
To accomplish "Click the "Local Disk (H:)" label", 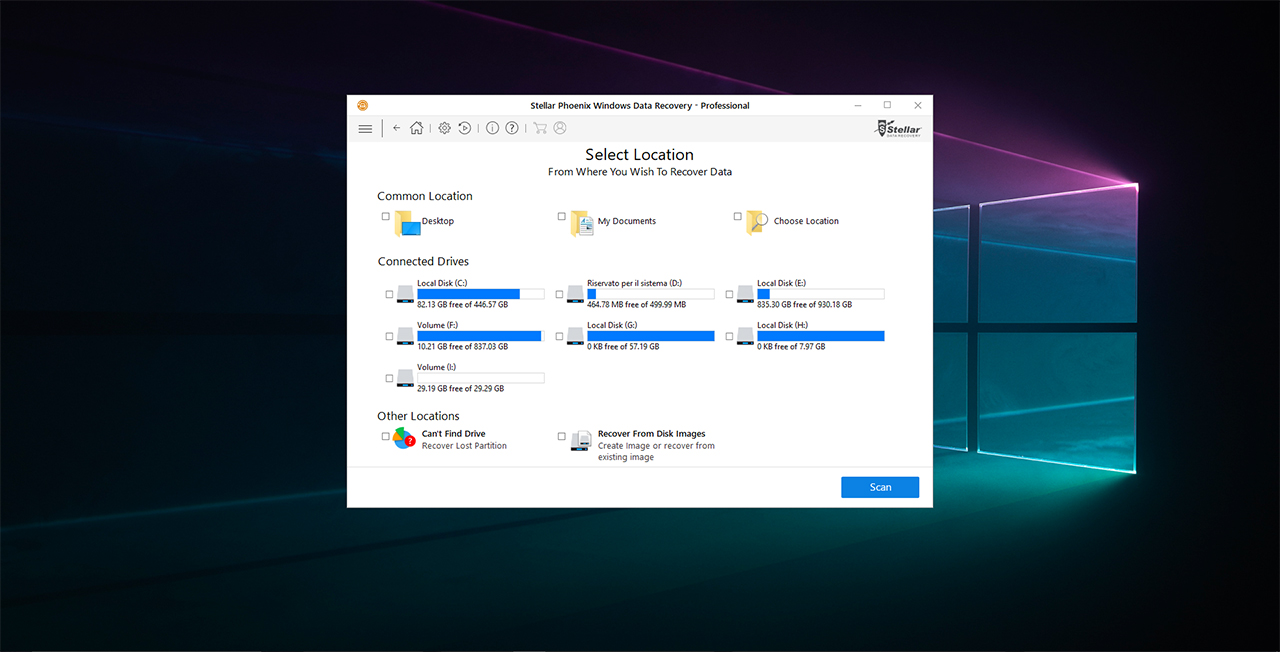I will 782,325.
